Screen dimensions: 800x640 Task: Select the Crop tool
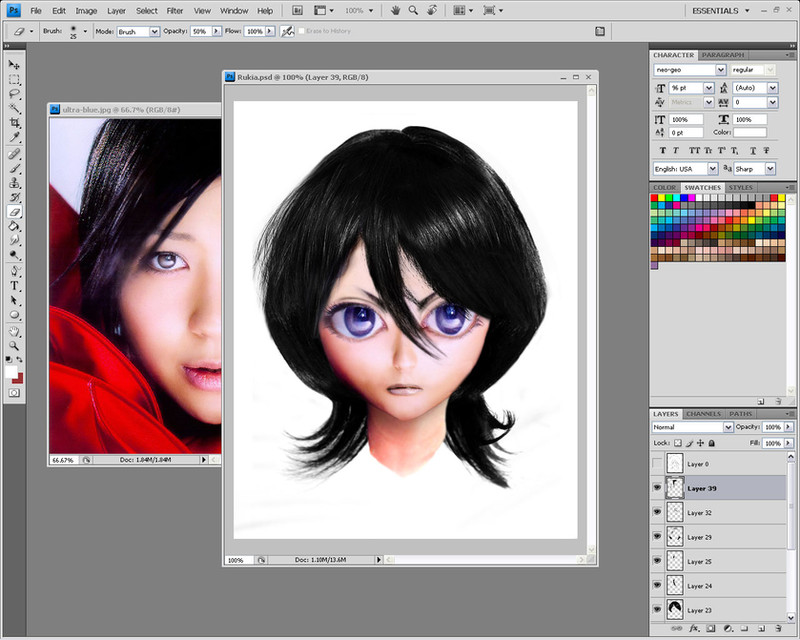[14, 123]
